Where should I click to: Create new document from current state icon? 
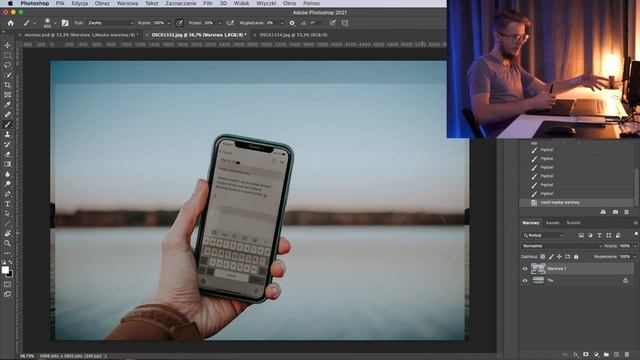(x=603, y=212)
